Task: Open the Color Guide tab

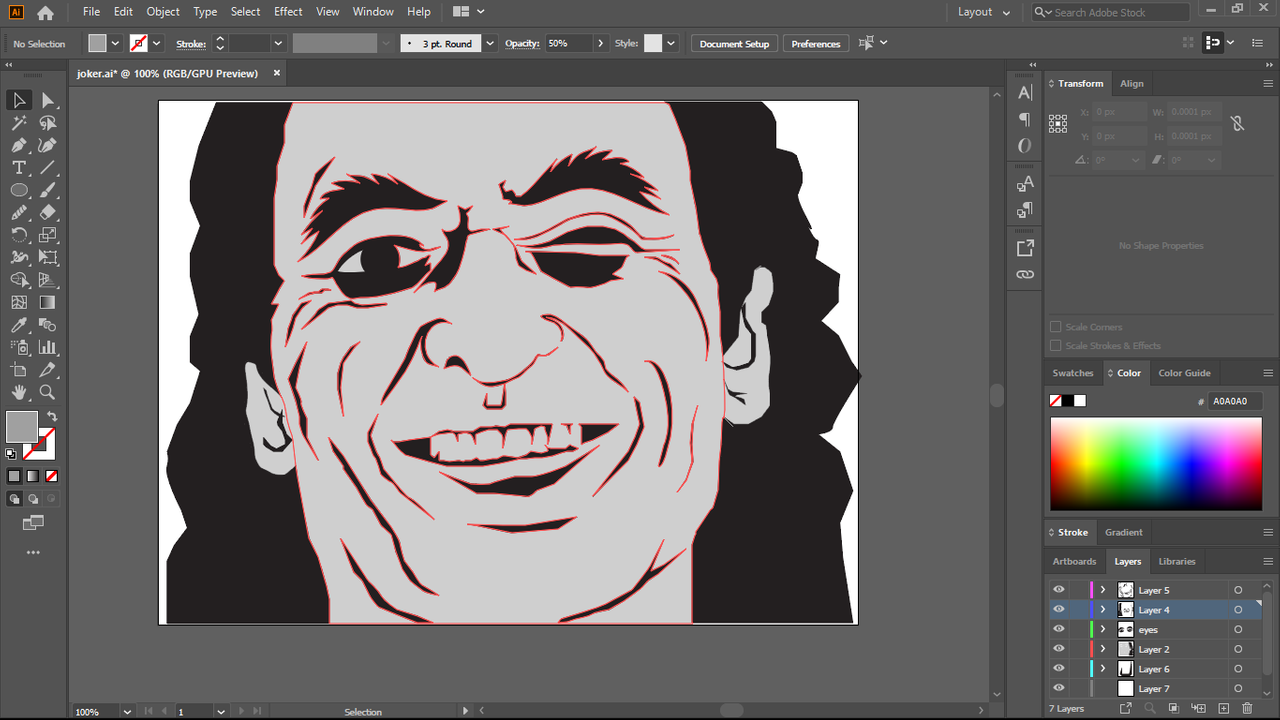Action: coord(1185,373)
